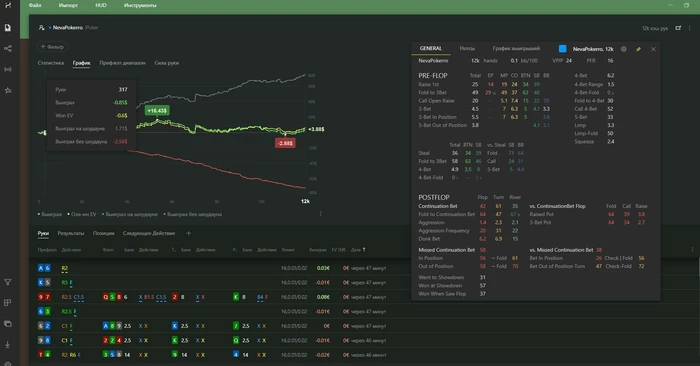The height and width of the screenshot is (366, 700).
Task: Open the 6 2 hand row
Action: tap(364, 326)
